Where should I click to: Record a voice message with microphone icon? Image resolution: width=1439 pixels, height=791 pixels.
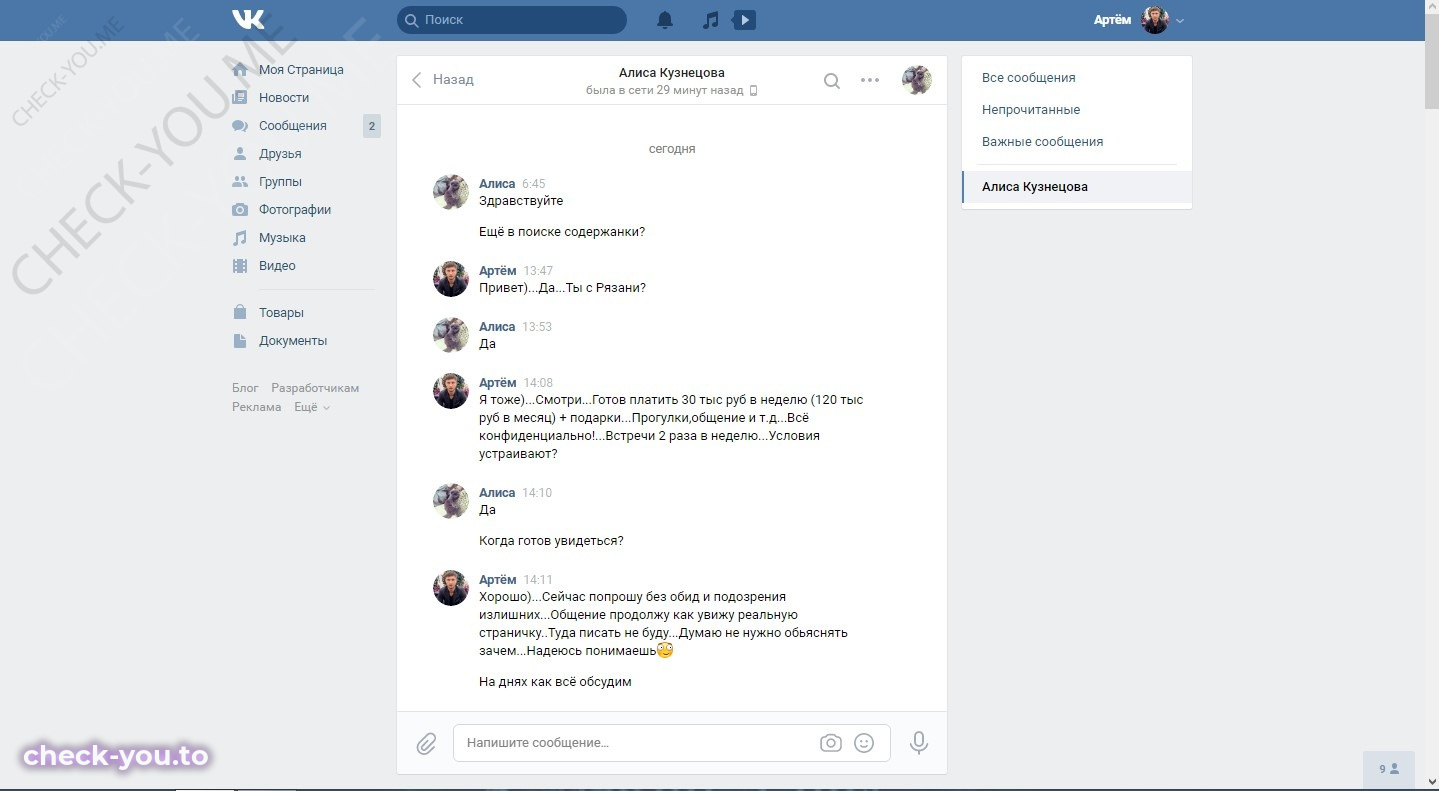[919, 743]
